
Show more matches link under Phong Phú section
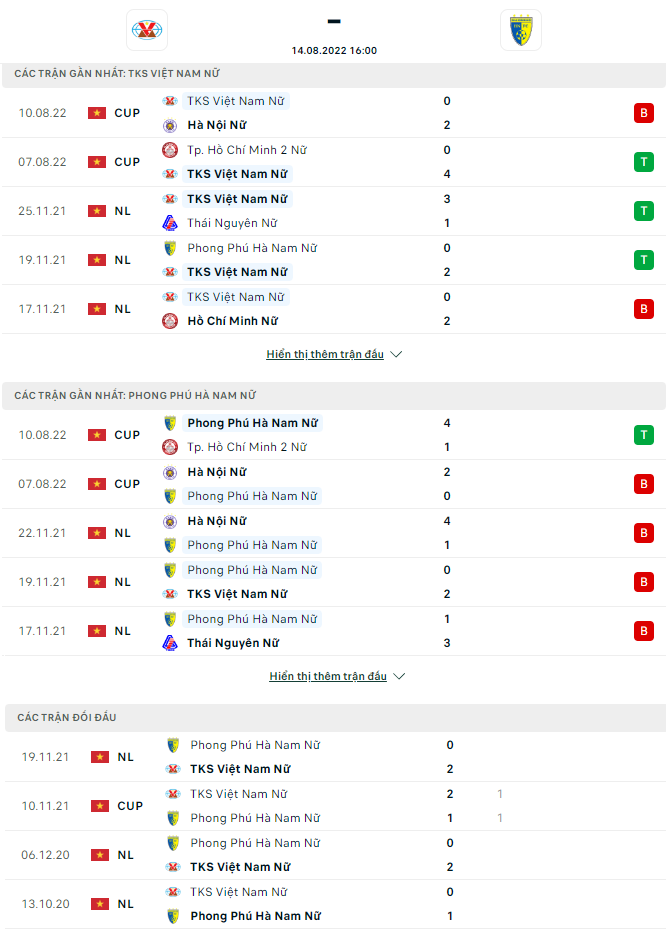[328, 677]
